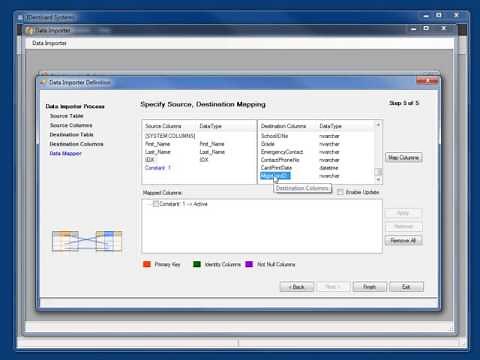Click destination list scroll-down arrow
This screenshot has width=480, height=360.
pos(378,180)
